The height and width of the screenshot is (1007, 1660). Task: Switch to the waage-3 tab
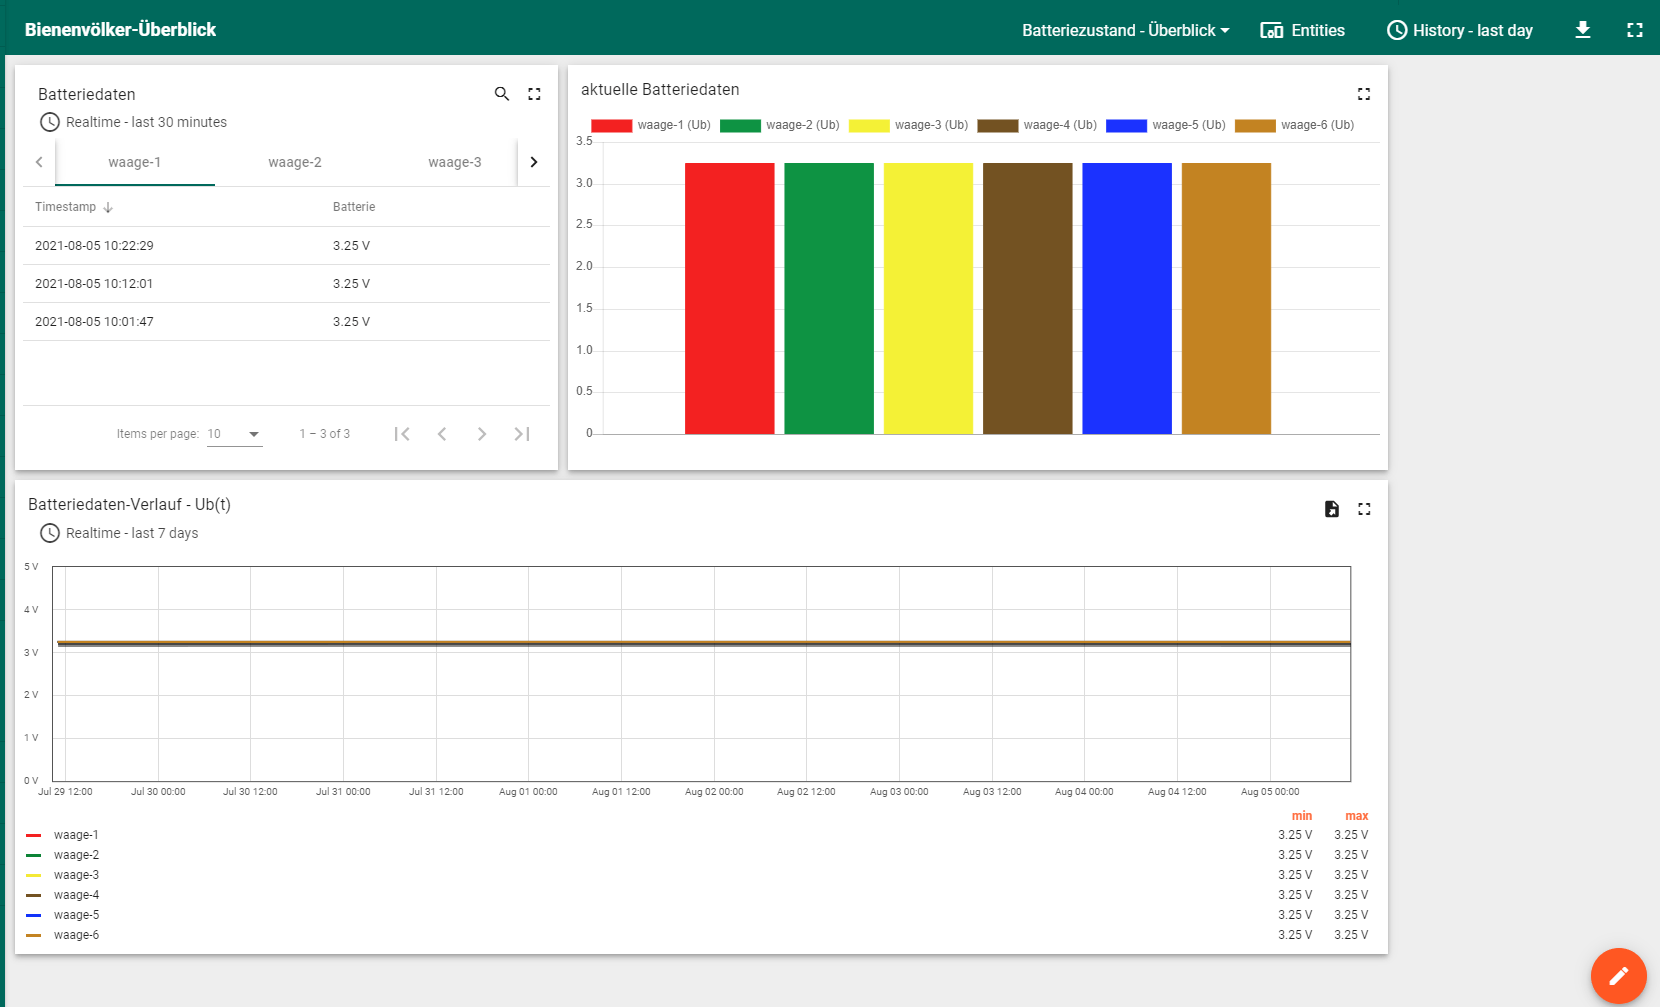(454, 162)
